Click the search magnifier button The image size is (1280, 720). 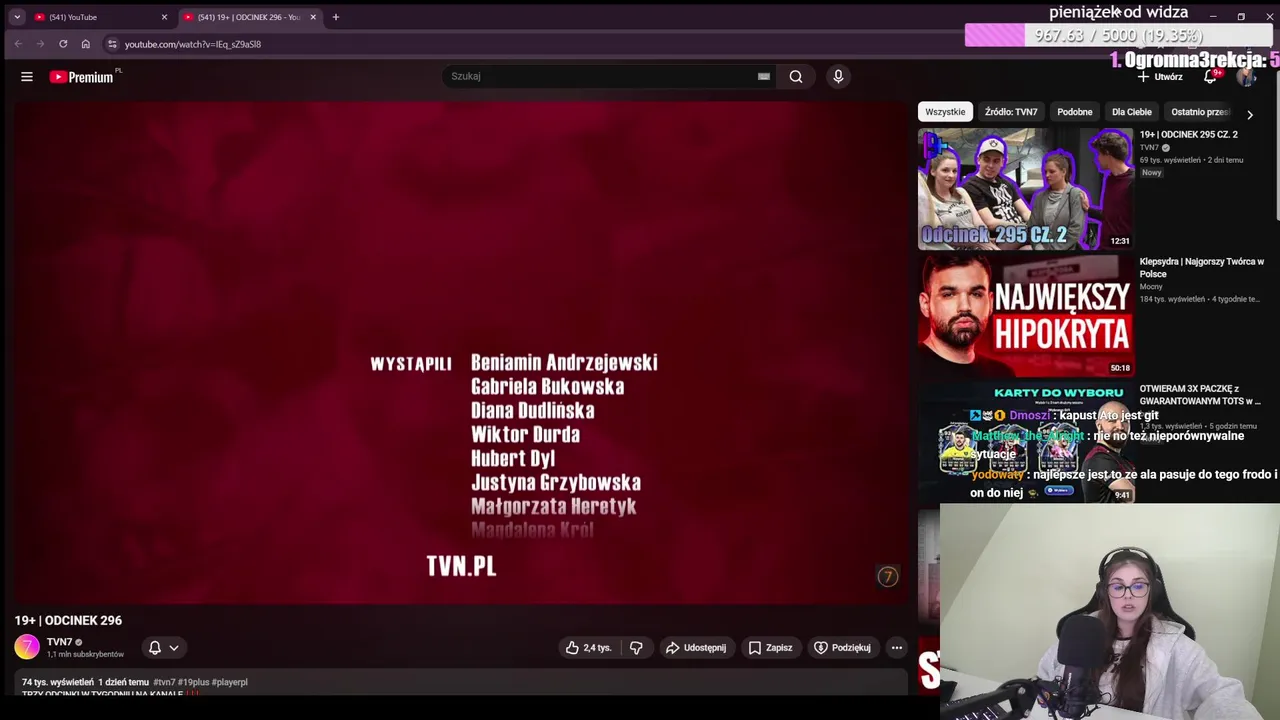[795, 76]
